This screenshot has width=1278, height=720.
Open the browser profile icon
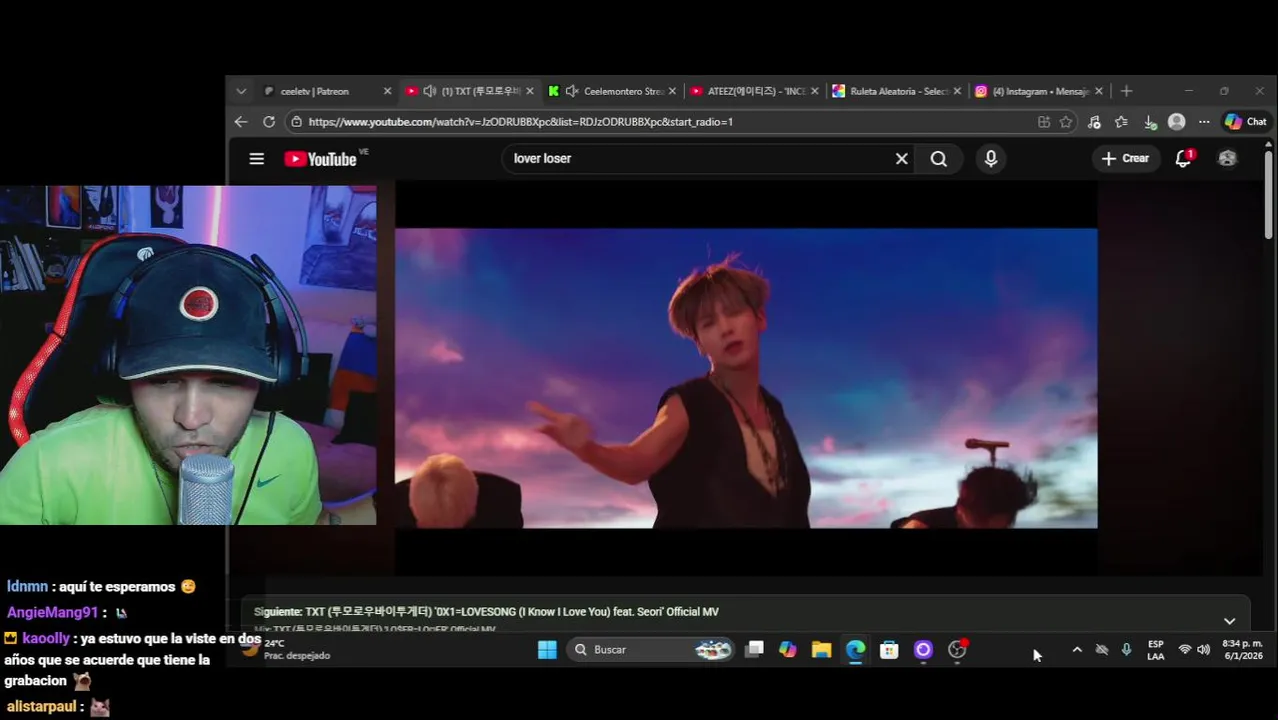pyautogui.click(x=1177, y=122)
